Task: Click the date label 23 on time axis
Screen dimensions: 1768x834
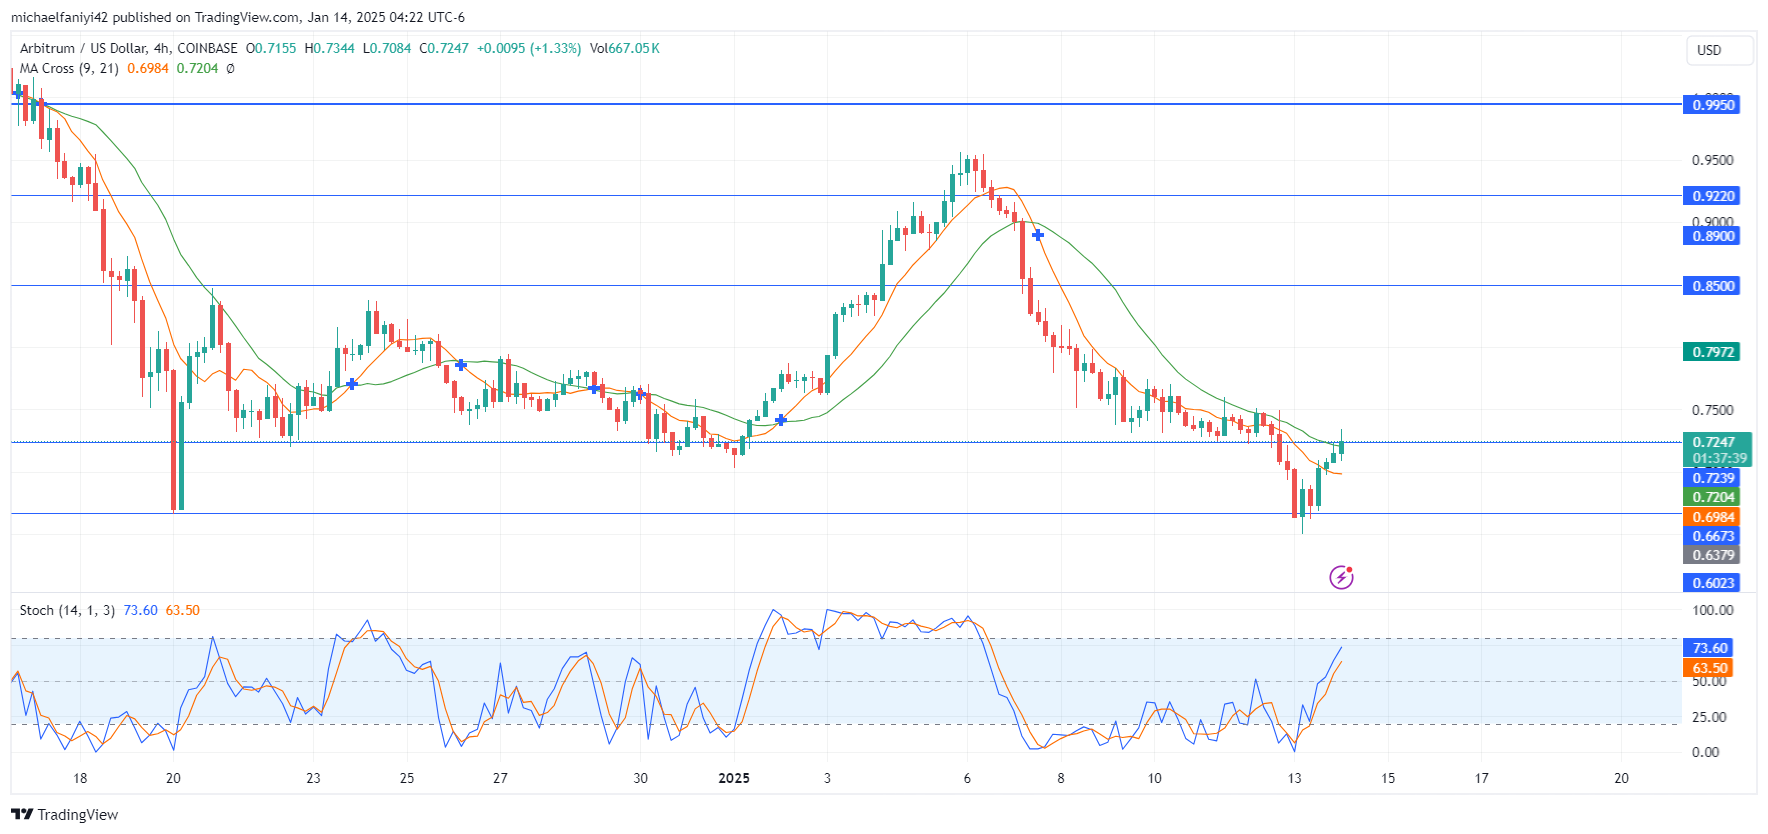Action: click(313, 778)
